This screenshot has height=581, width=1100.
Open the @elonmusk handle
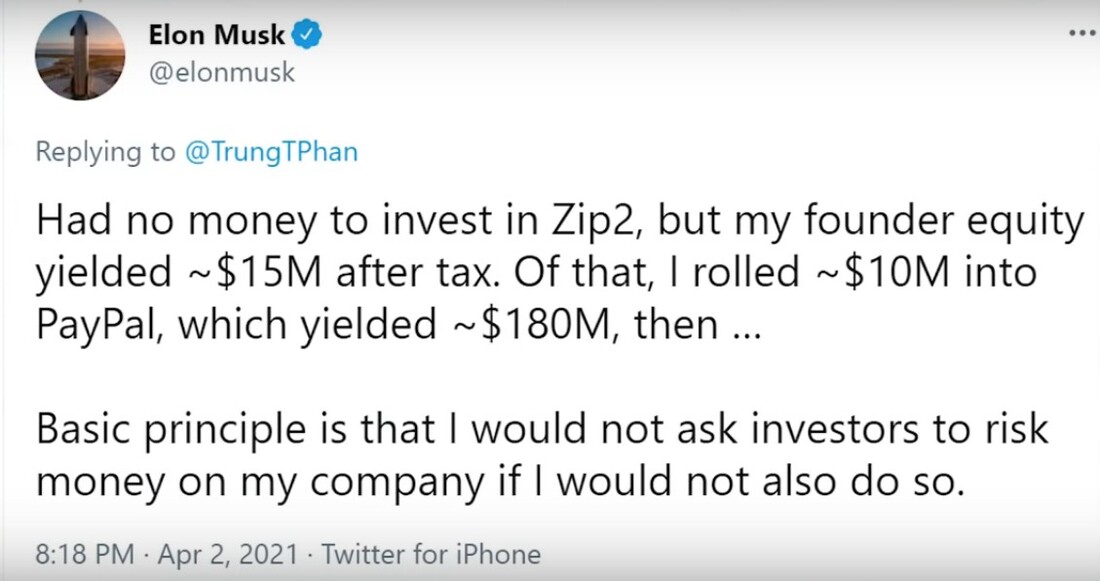pos(221,72)
